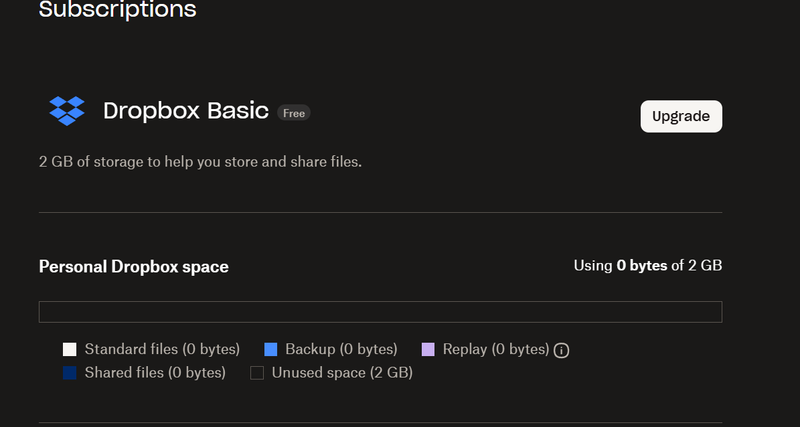This screenshot has height=427, width=800.
Task: Click the 2 GB storage description text
Action: (200, 161)
